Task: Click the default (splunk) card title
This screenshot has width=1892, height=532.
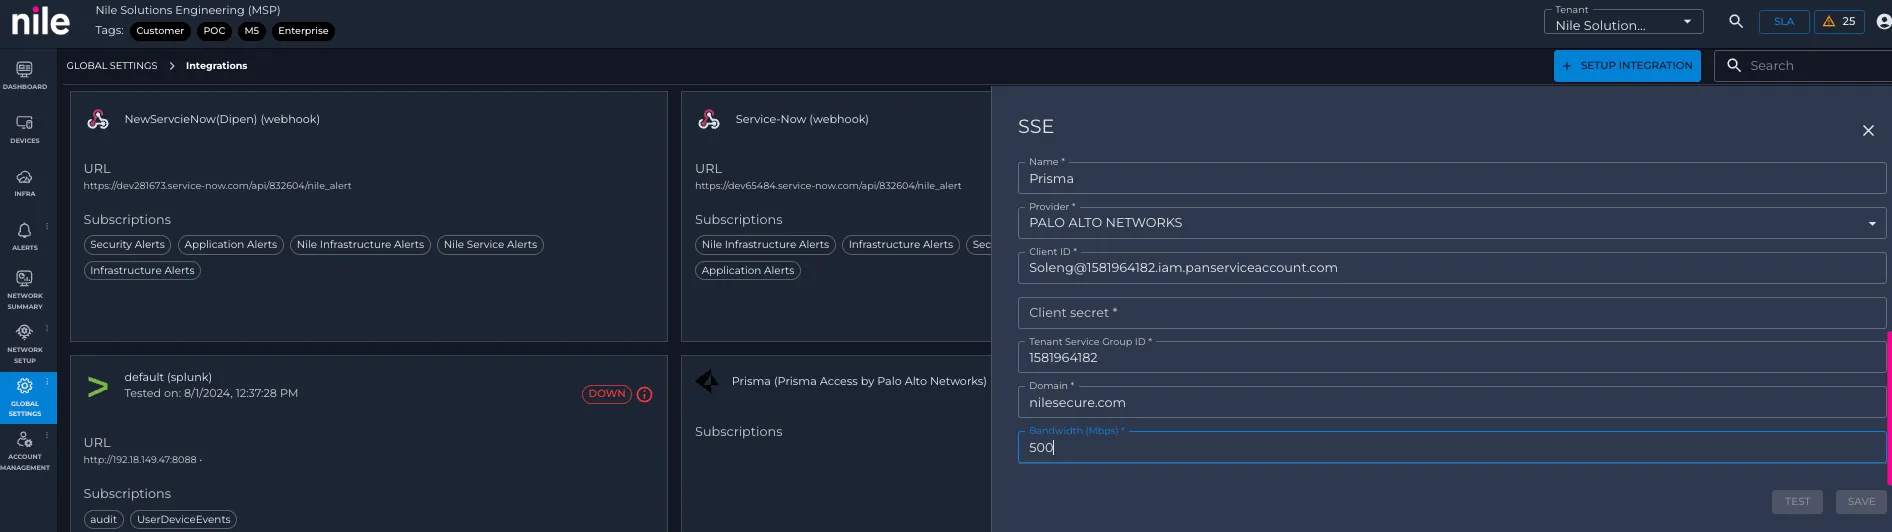Action: point(168,378)
